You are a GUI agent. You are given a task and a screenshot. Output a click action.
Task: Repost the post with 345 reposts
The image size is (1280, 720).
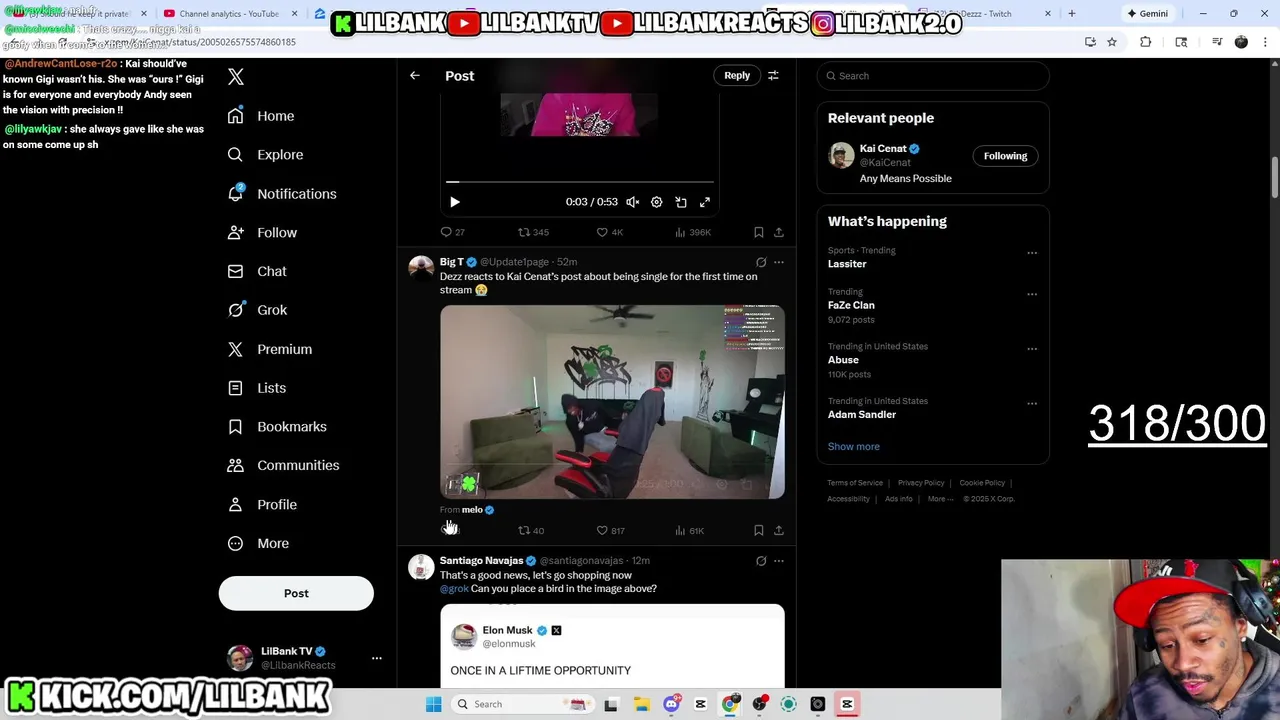pos(533,232)
